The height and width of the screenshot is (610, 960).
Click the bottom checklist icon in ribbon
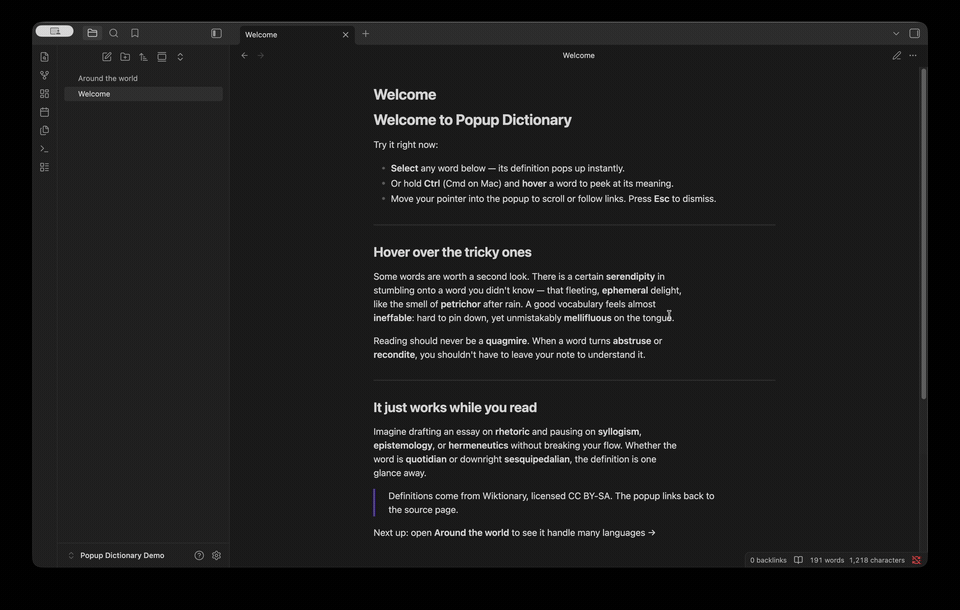point(44,167)
